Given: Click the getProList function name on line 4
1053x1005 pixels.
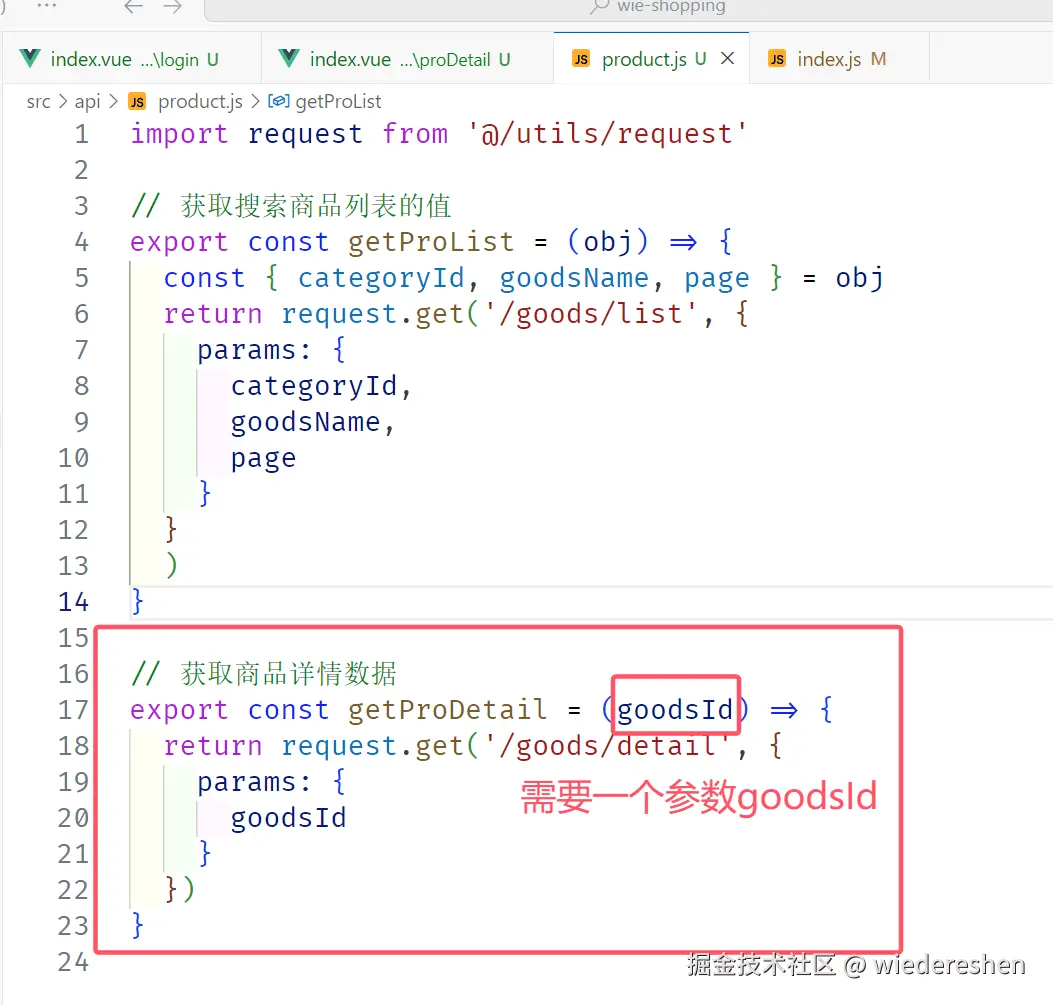Looking at the screenshot, I should (x=431, y=242).
